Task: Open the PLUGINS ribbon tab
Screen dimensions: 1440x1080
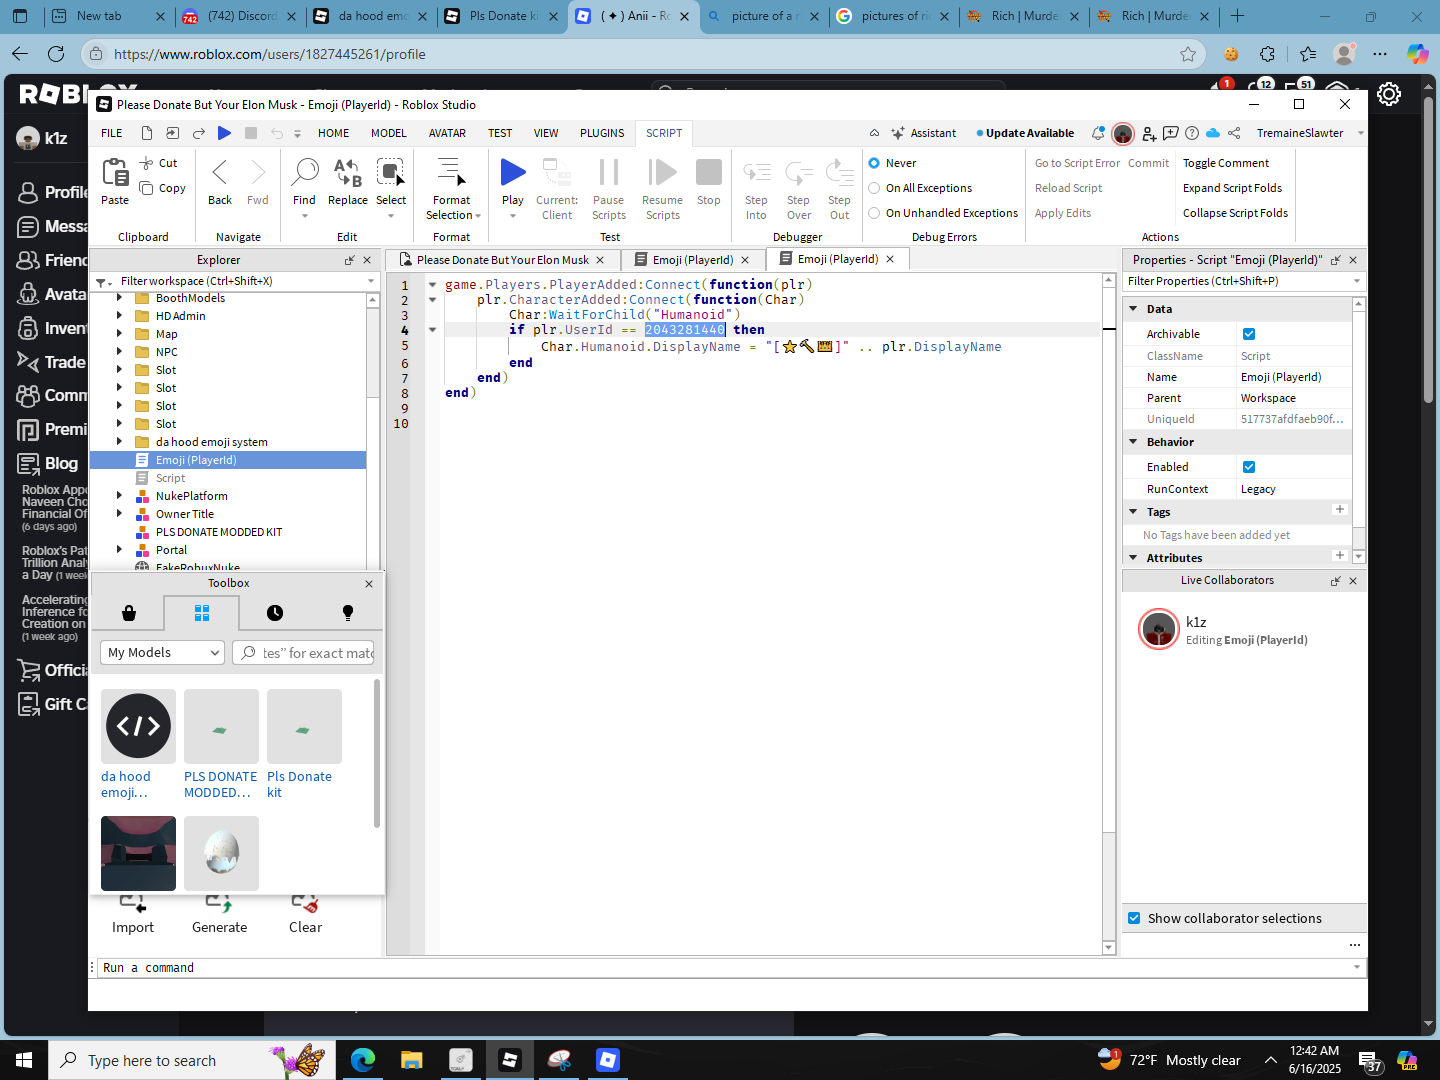Action: coord(602,133)
